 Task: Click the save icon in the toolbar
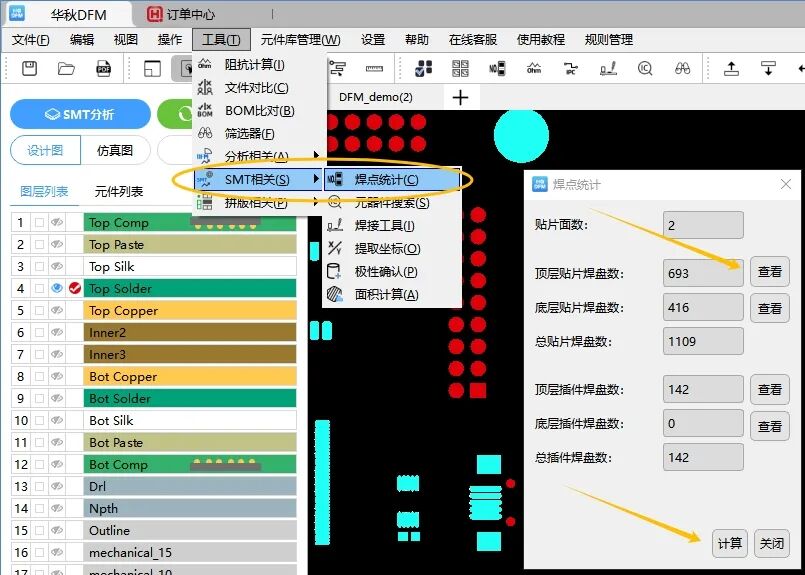(x=30, y=68)
